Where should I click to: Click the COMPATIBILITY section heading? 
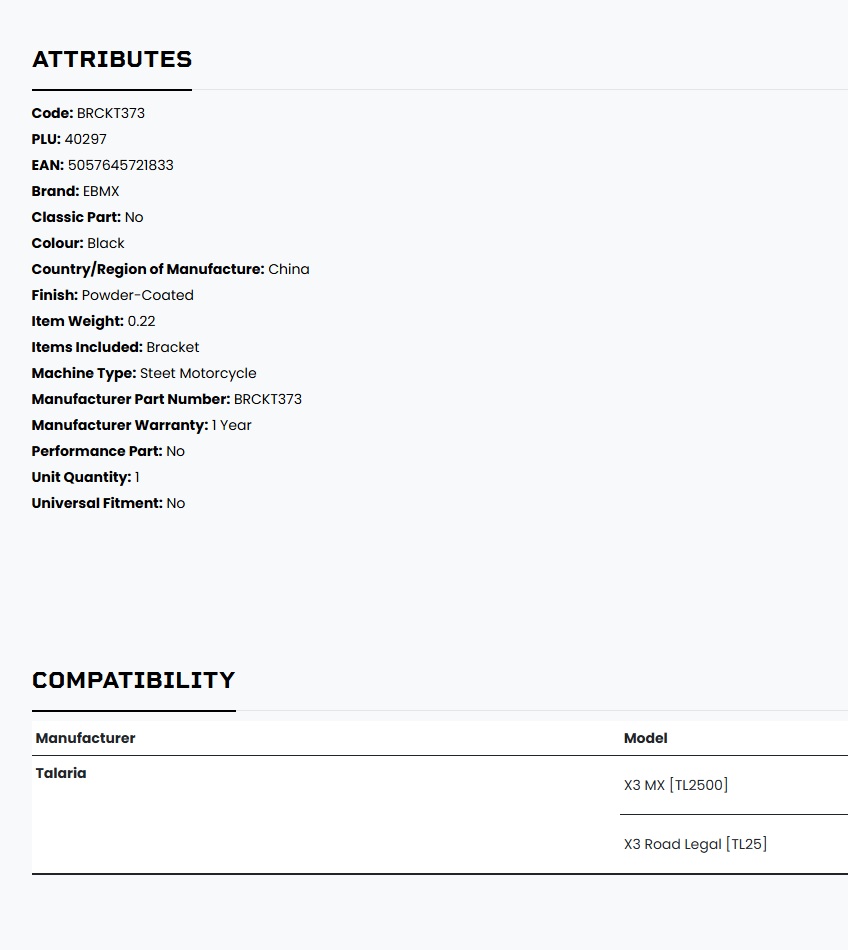[x=133, y=680]
